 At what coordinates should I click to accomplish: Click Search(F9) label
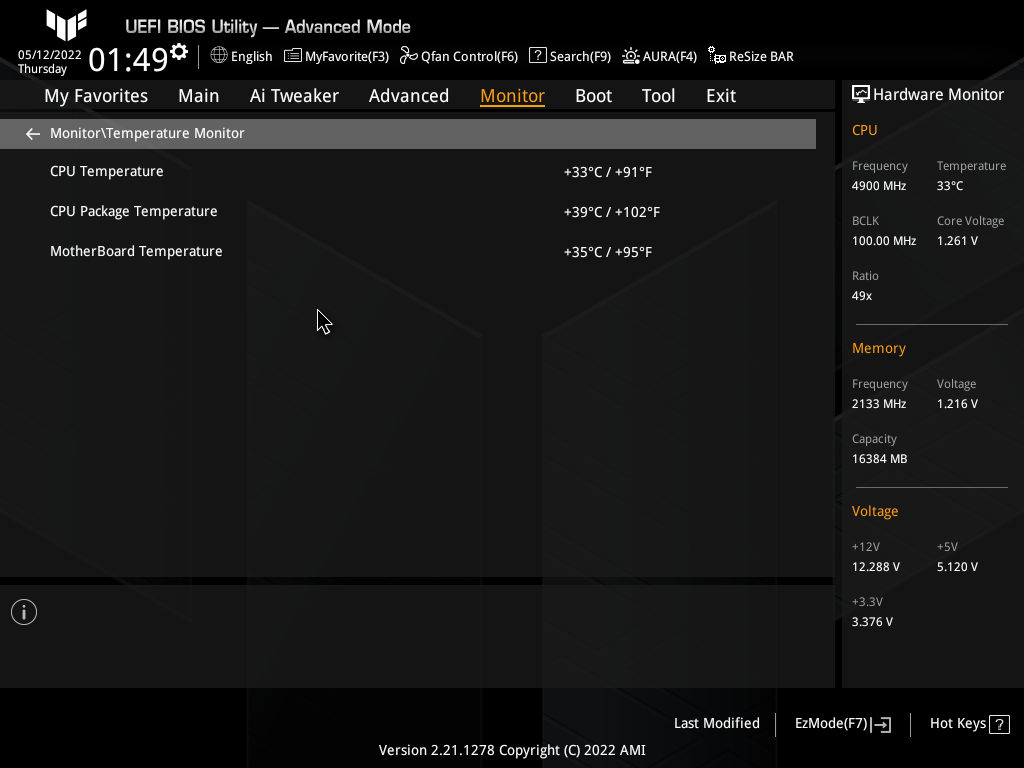tap(581, 57)
